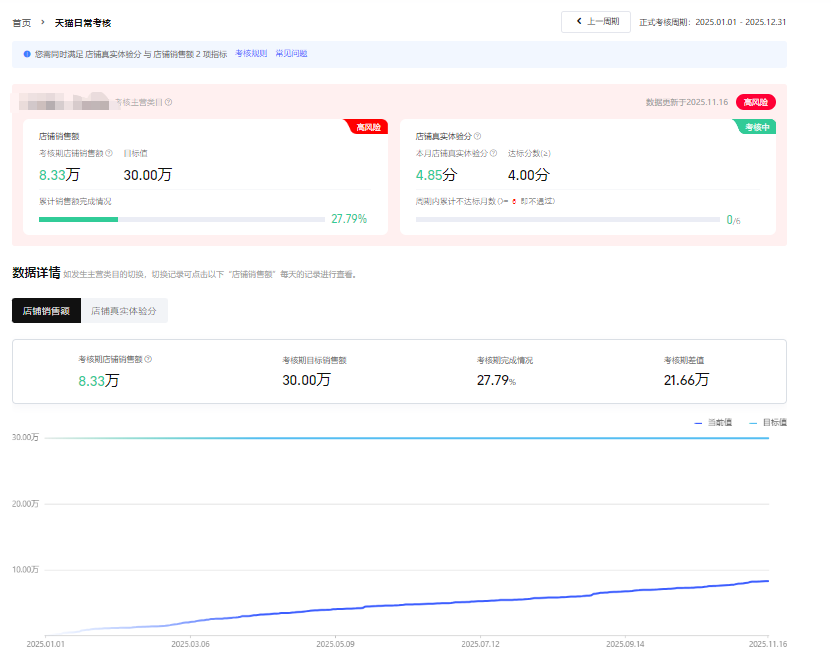This screenshot has width=831, height=661.
Task: Click the red 高风险 corner badge on sales card
Action: point(367,127)
